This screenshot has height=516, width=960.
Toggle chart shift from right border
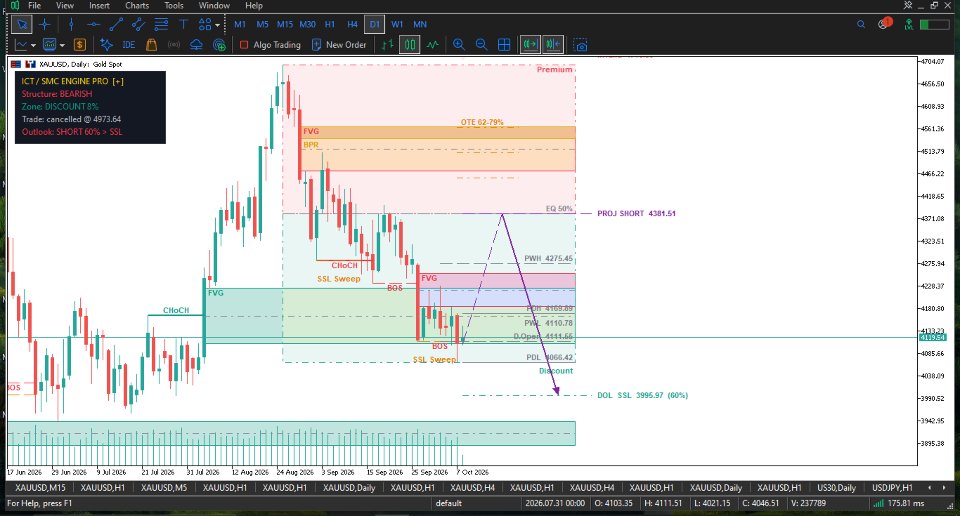(553, 45)
